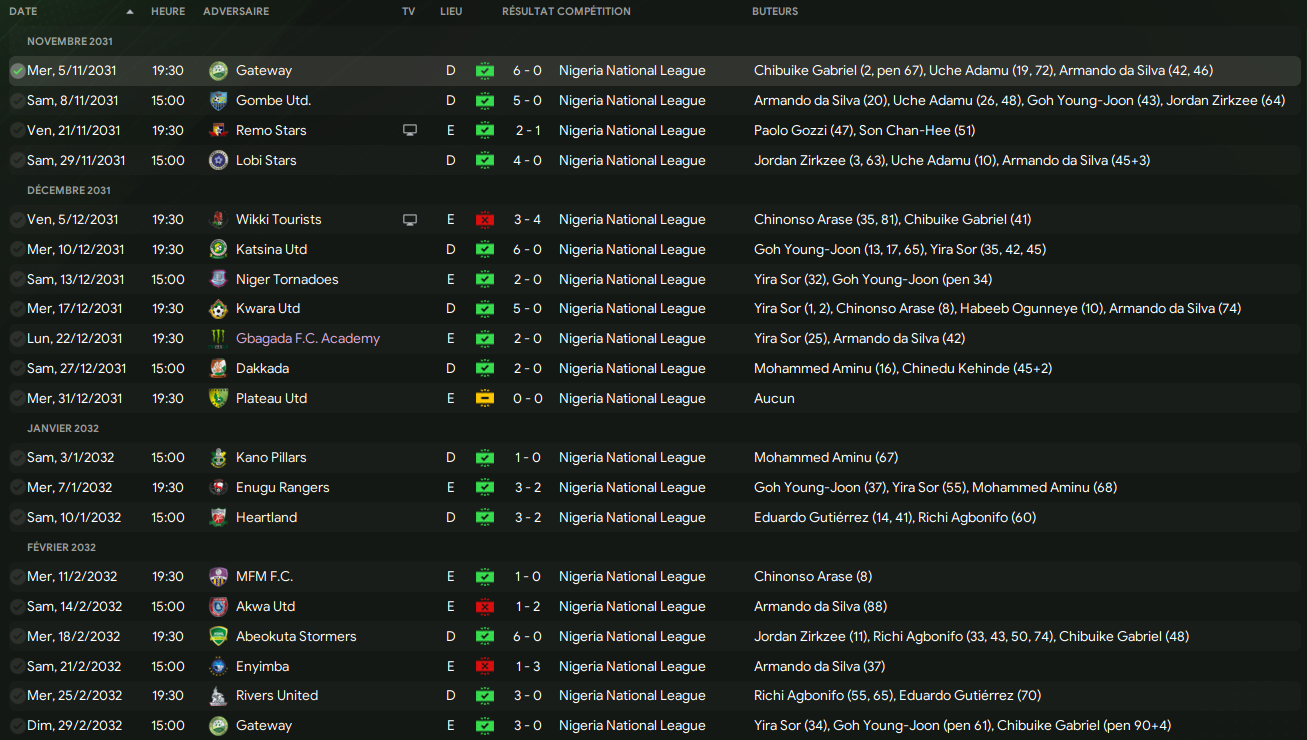
Task: Sort by the COMPÉTITION column header
Action: (594, 12)
